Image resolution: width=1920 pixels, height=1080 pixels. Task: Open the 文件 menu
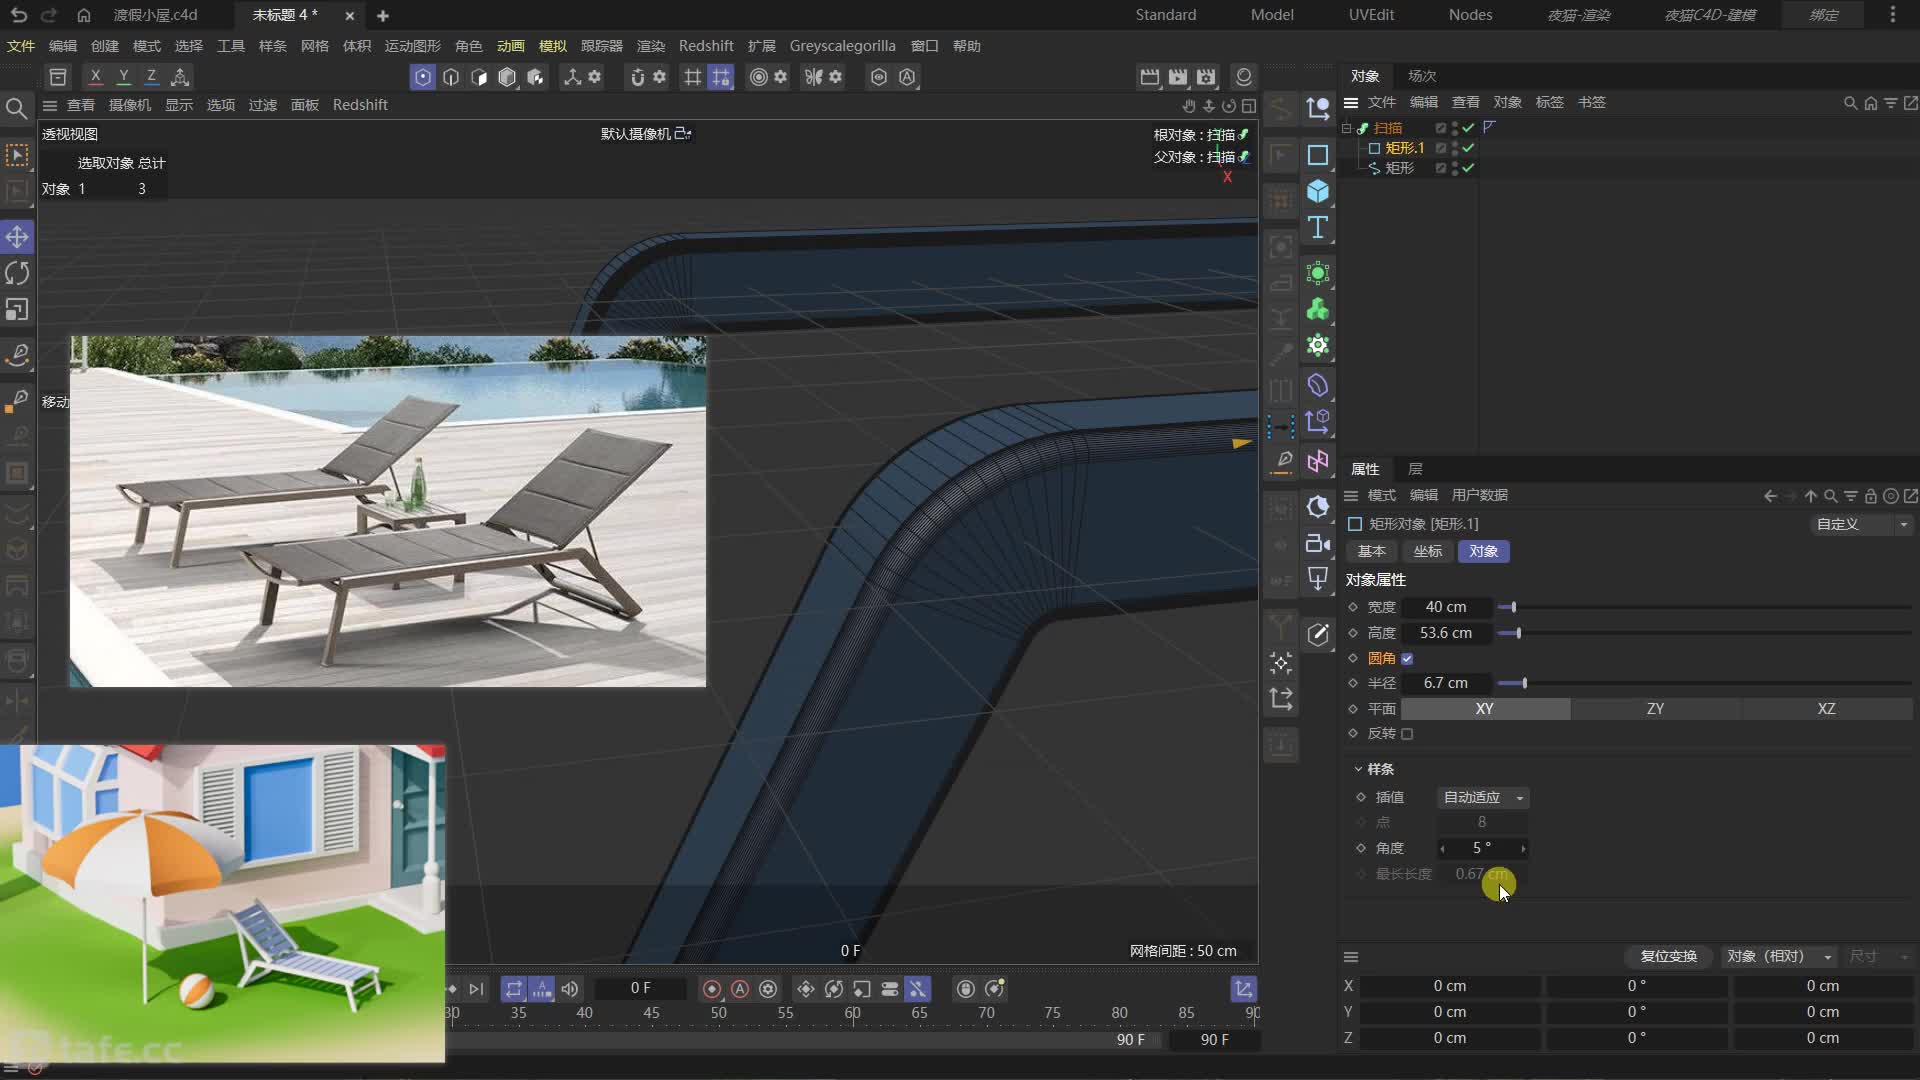[20, 46]
